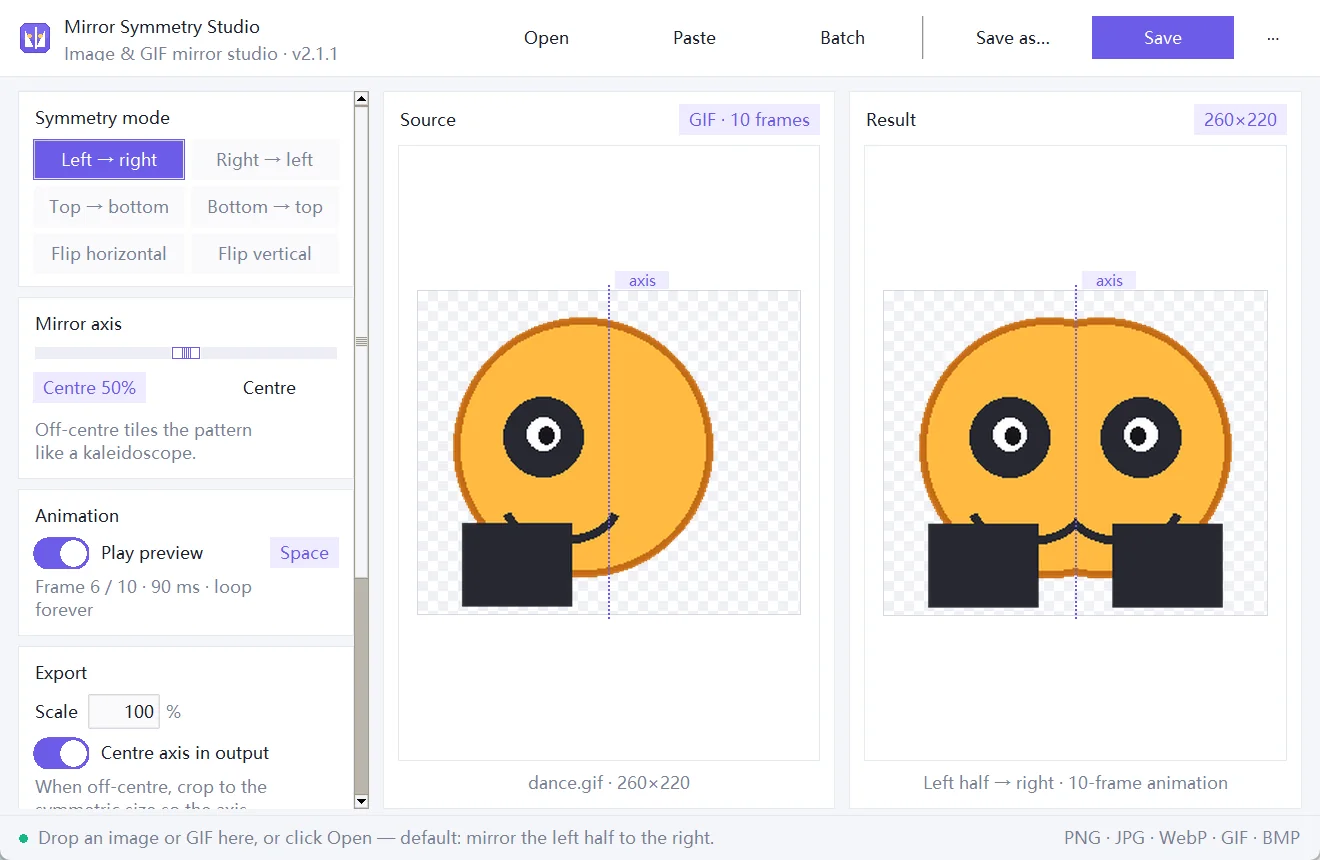
Task: Click the Animation section heading
Action: pyautogui.click(x=77, y=516)
